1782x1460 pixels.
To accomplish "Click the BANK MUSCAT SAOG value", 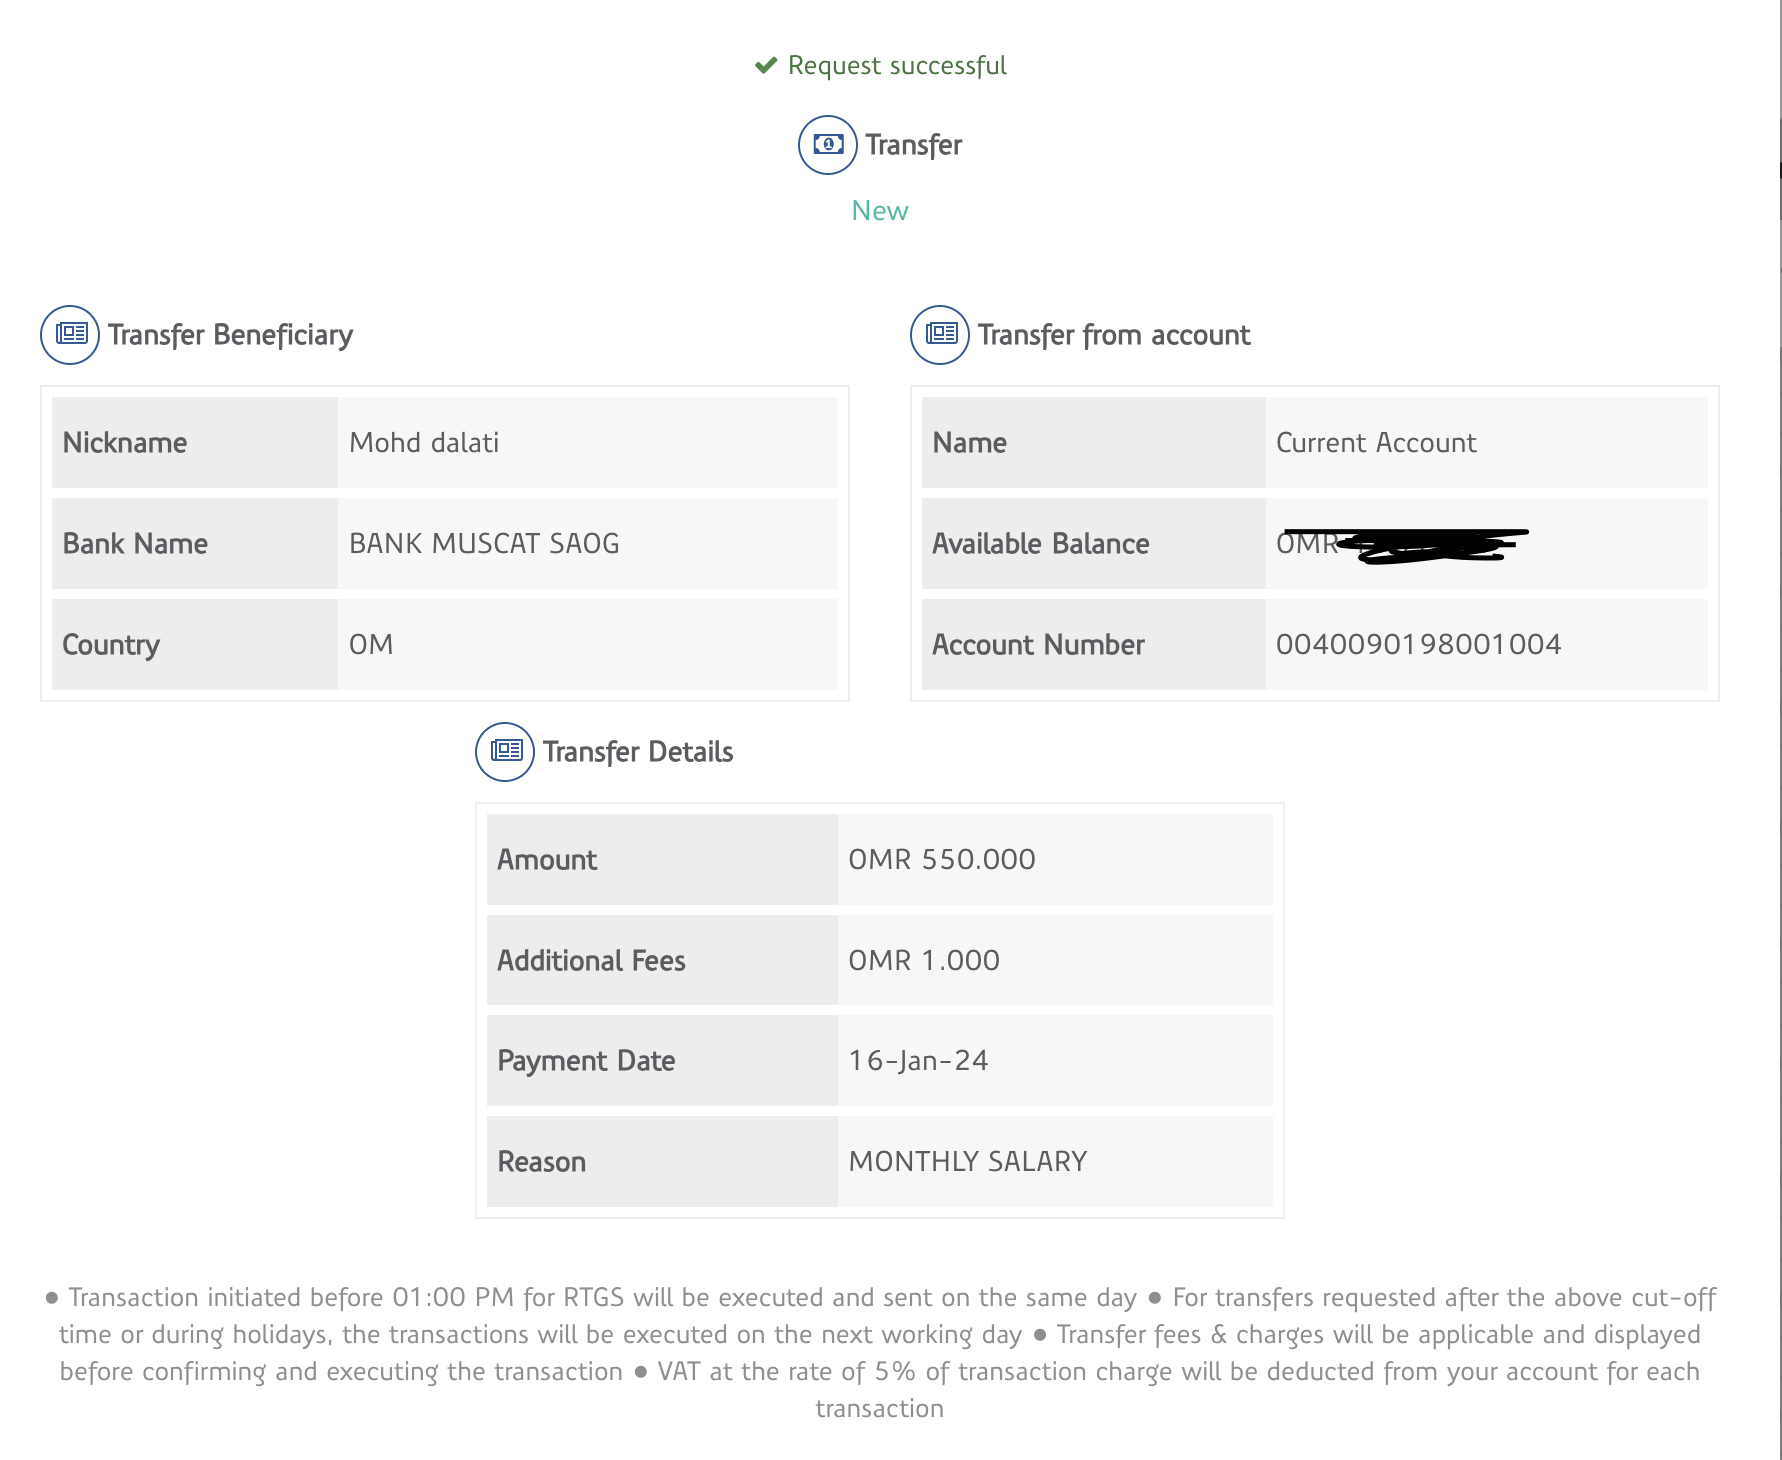I will (x=484, y=544).
